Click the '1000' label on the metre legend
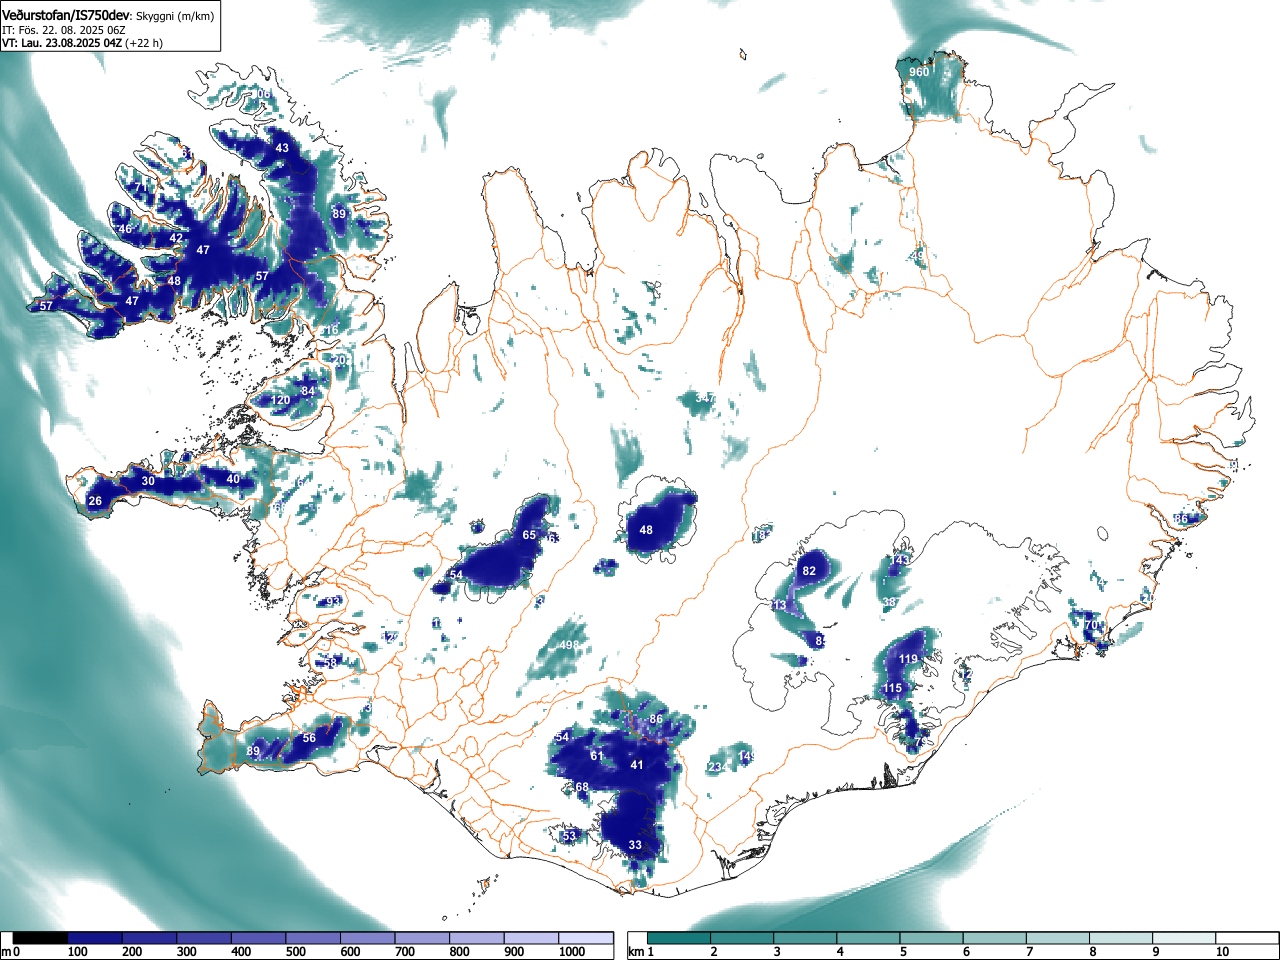The width and height of the screenshot is (1280, 960). click(x=573, y=952)
